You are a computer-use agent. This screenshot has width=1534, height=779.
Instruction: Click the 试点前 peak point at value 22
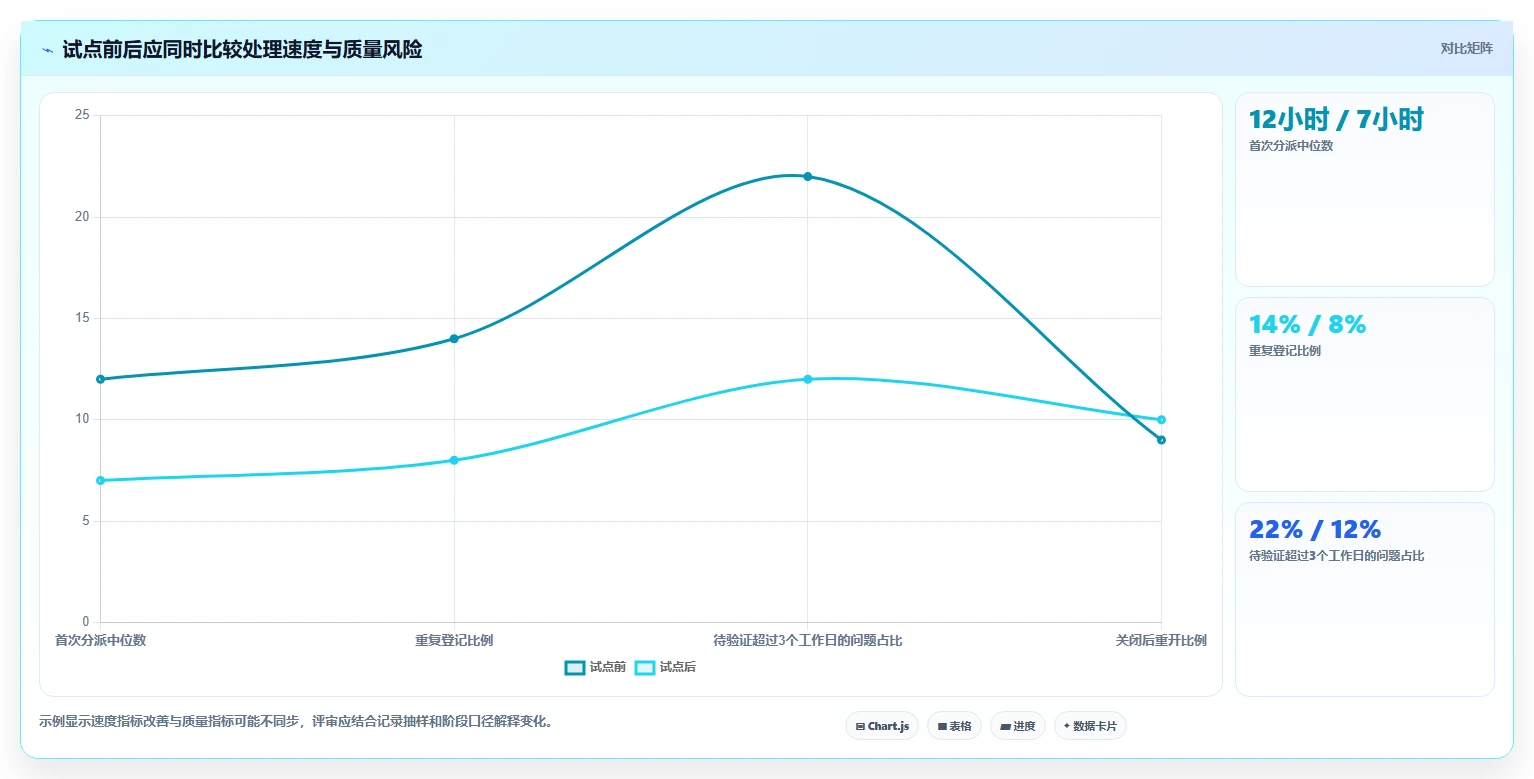pyautogui.click(x=808, y=176)
